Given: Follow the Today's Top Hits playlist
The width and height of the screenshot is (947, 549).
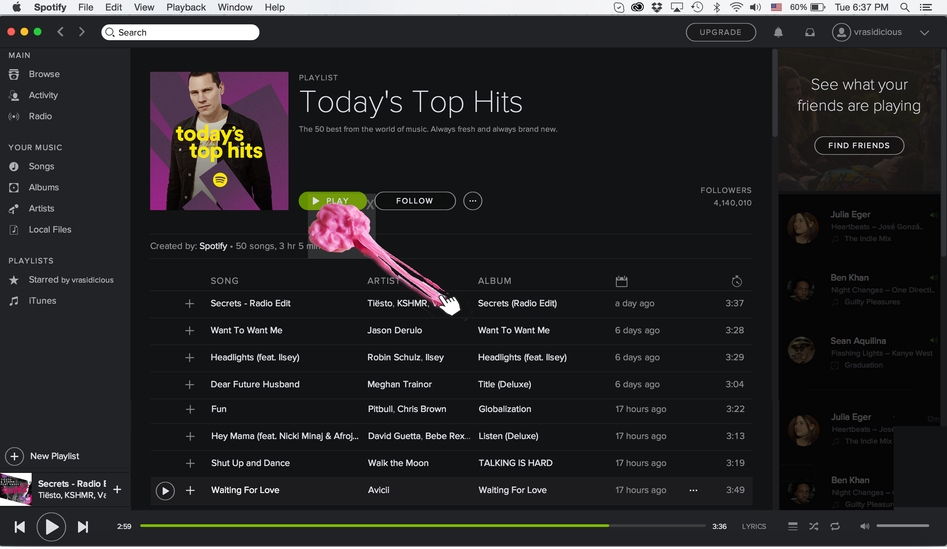Looking at the screenshot, I should [x=415, y=201].
